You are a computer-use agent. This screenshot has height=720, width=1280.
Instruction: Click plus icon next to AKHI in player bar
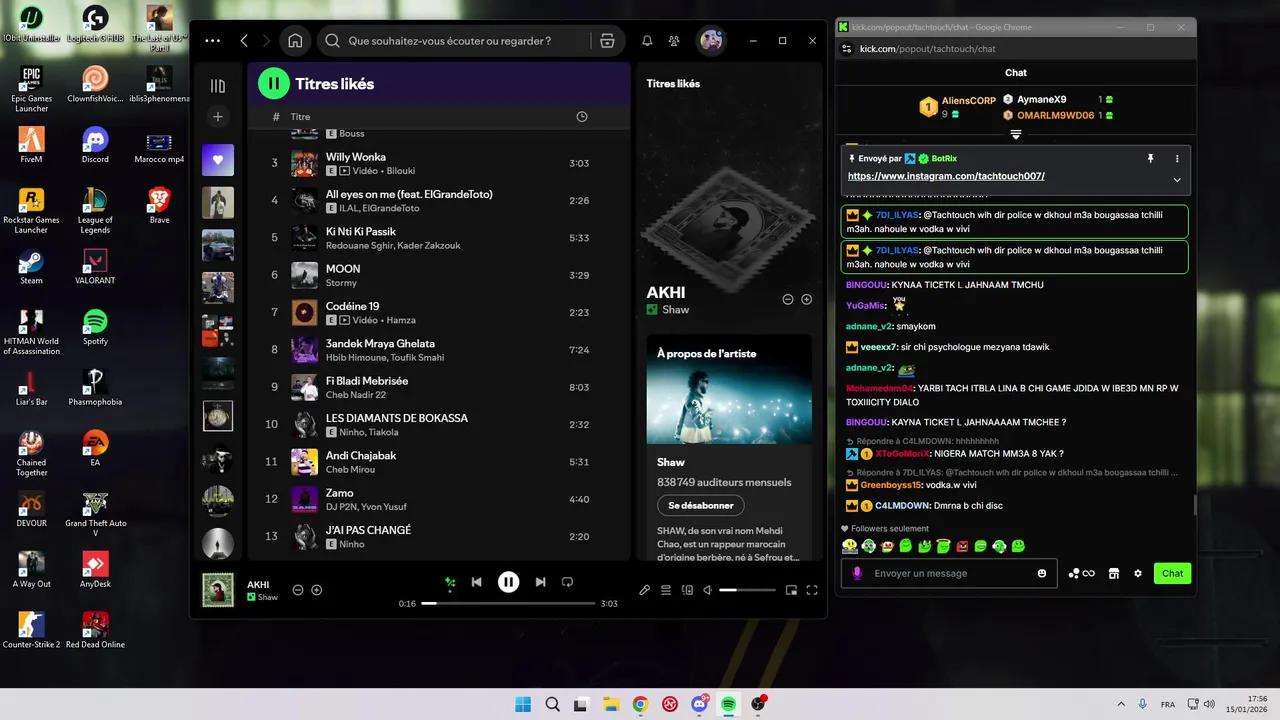click(316, 590)
